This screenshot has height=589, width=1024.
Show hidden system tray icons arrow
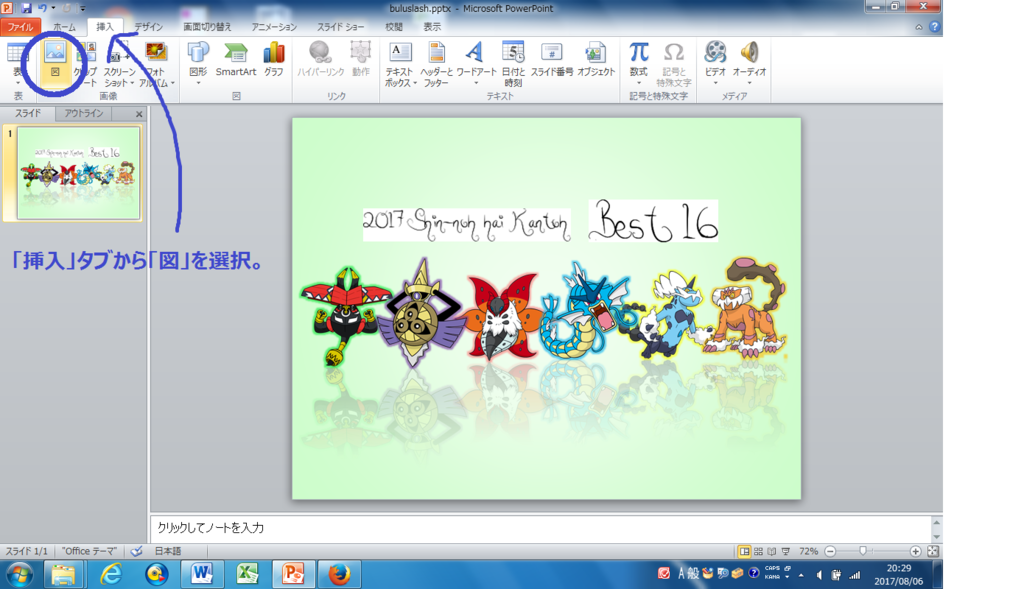point(801,575)
